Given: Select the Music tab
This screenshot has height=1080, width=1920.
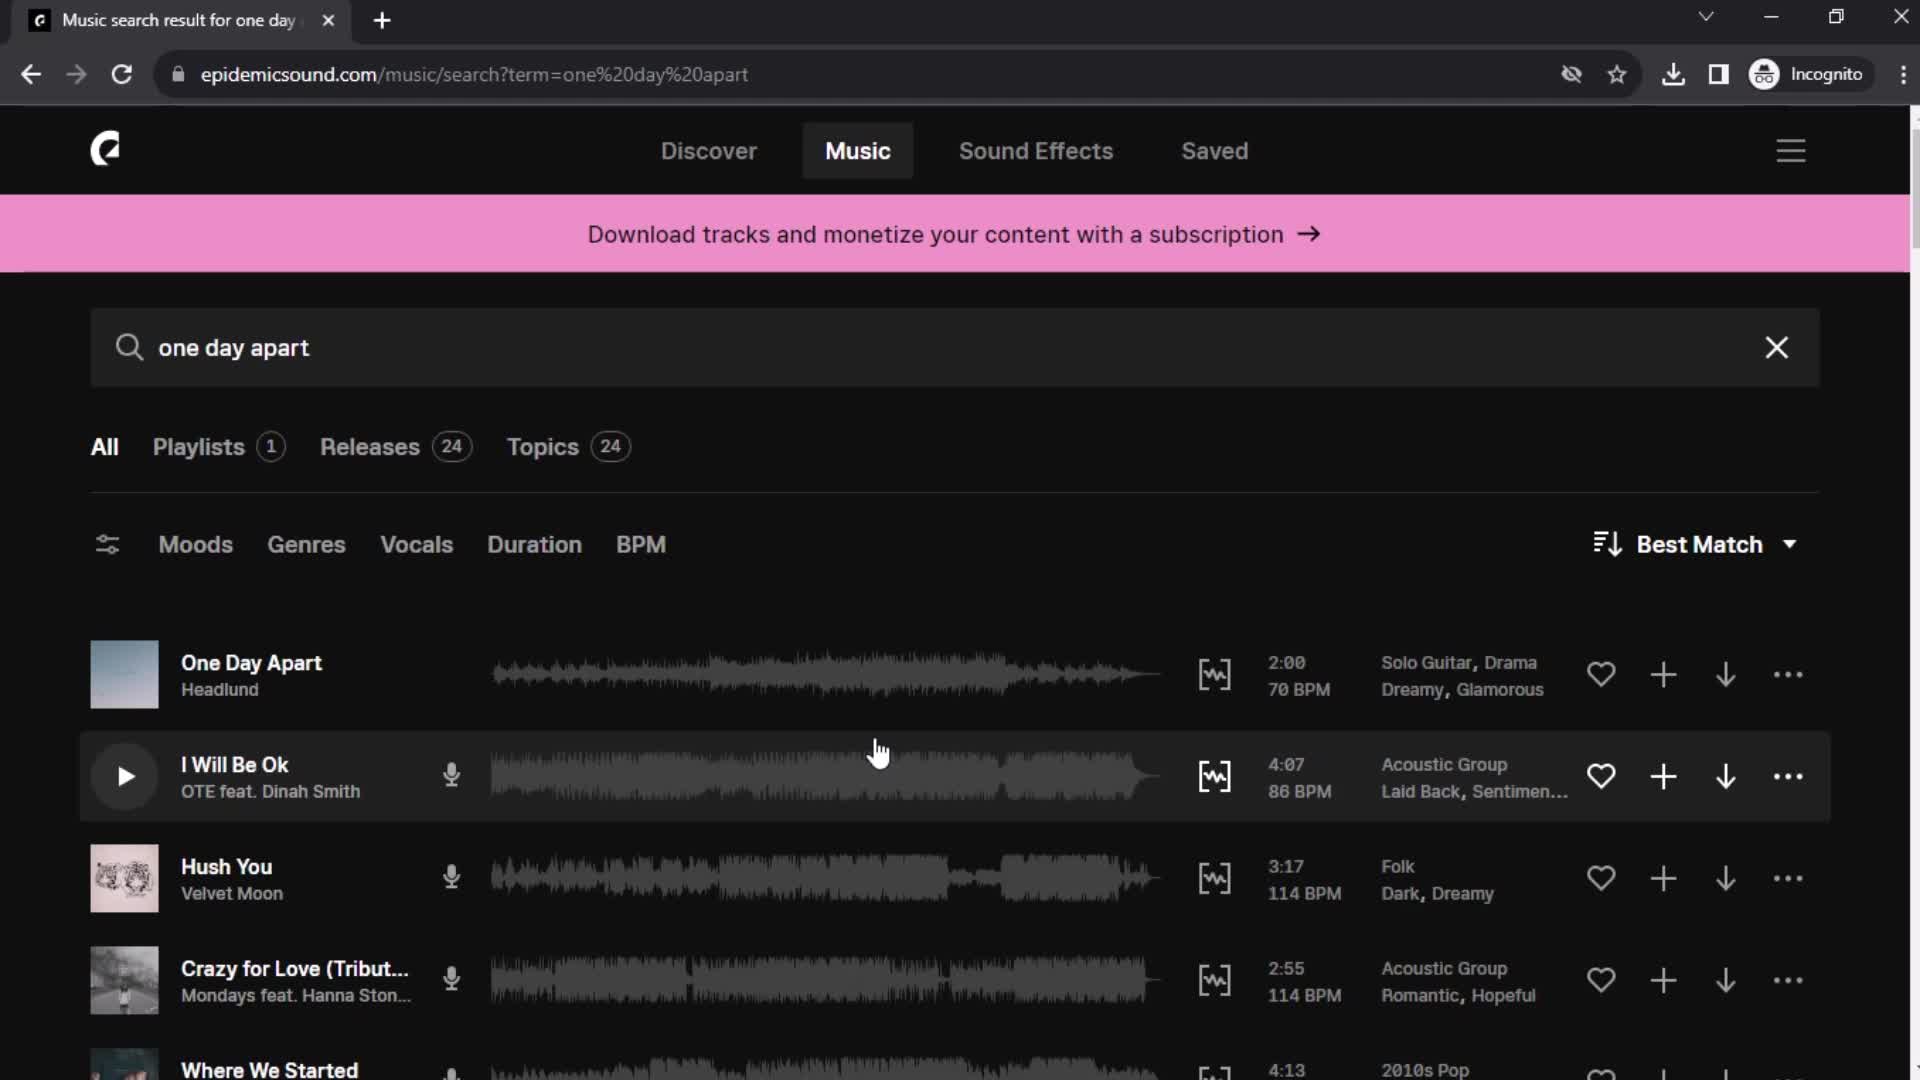Looking at the screenshot, I should (x=857, y=151).
